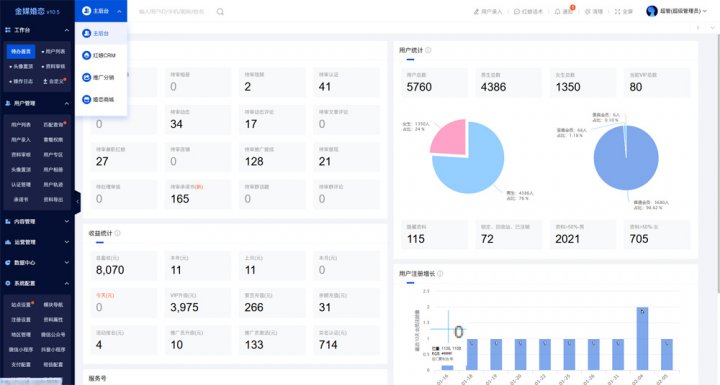The width and height of the screenshot is (720, 385).
Task: Click the 待办首页 highlighted sidebar button
Action: [21, 51]
